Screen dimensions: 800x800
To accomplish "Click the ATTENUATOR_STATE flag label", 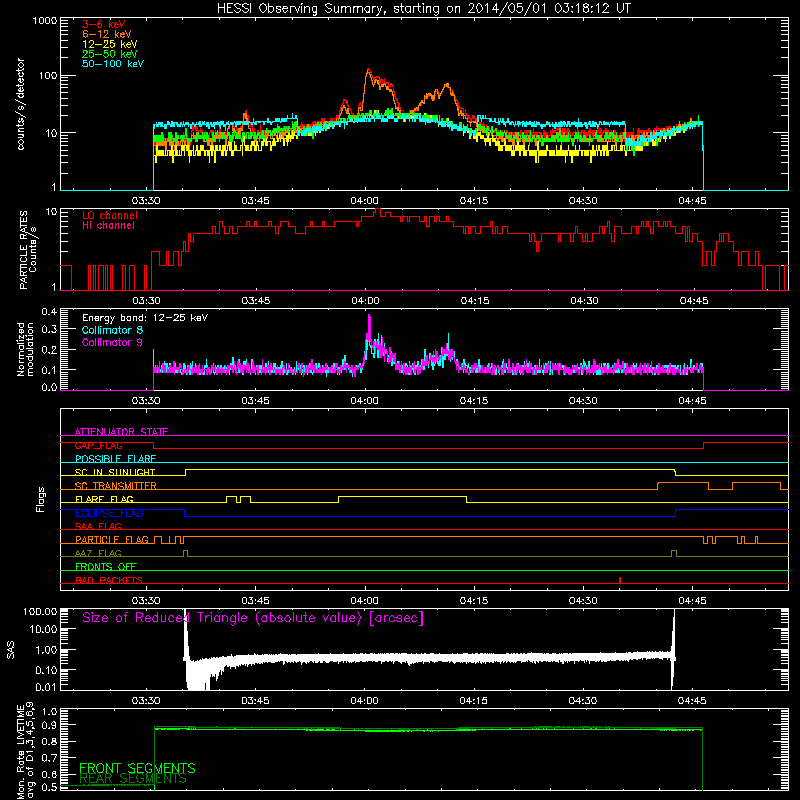I will point(121,432).
